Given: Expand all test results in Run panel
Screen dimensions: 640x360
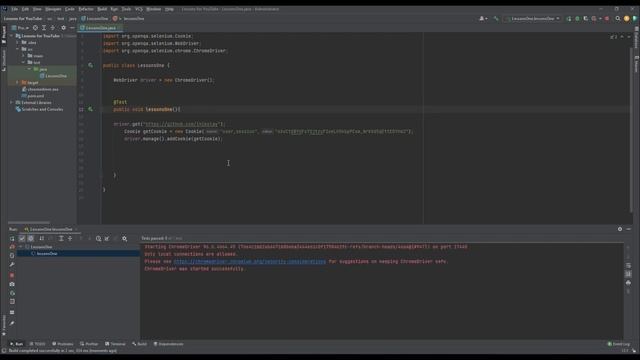Looking at the screenshot, I should coord(61,238).
